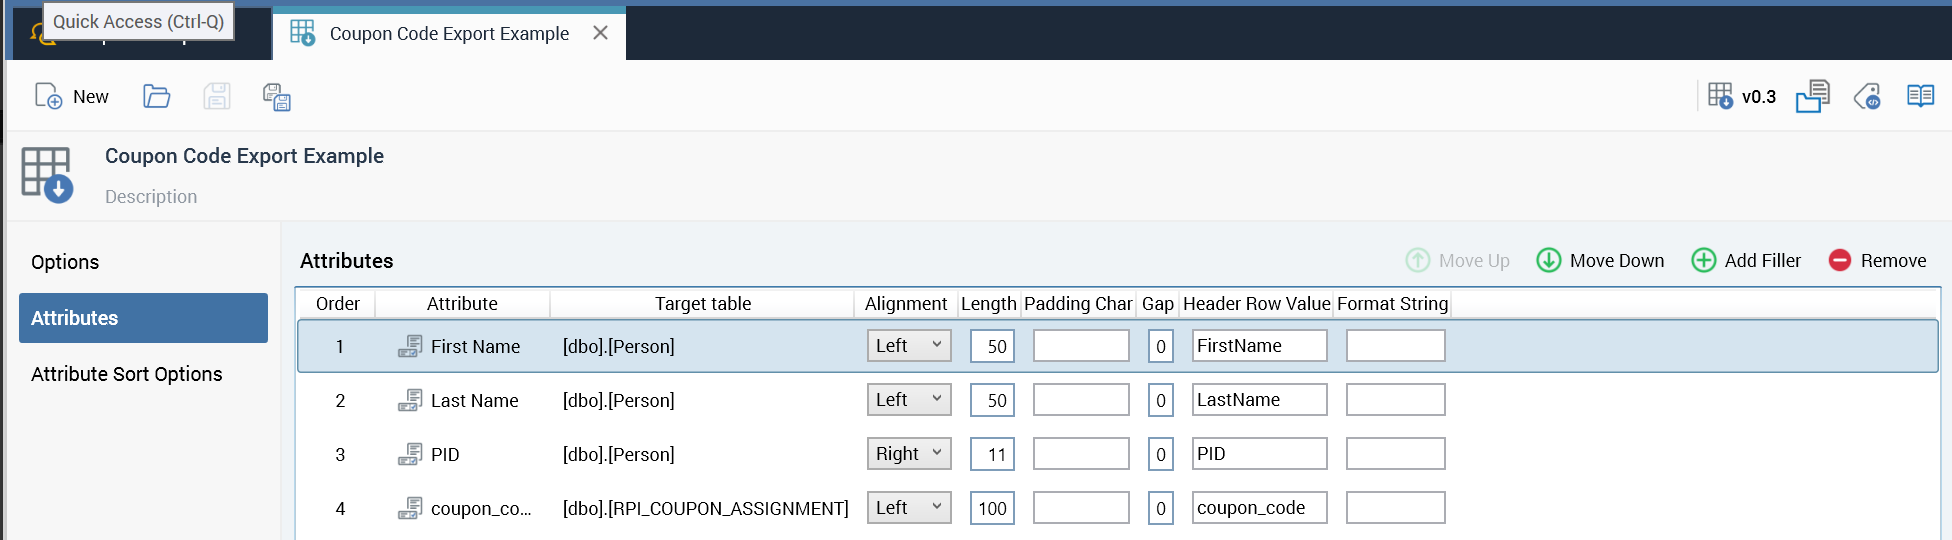Click the Save As icon in toolbar

coord(276,97)
